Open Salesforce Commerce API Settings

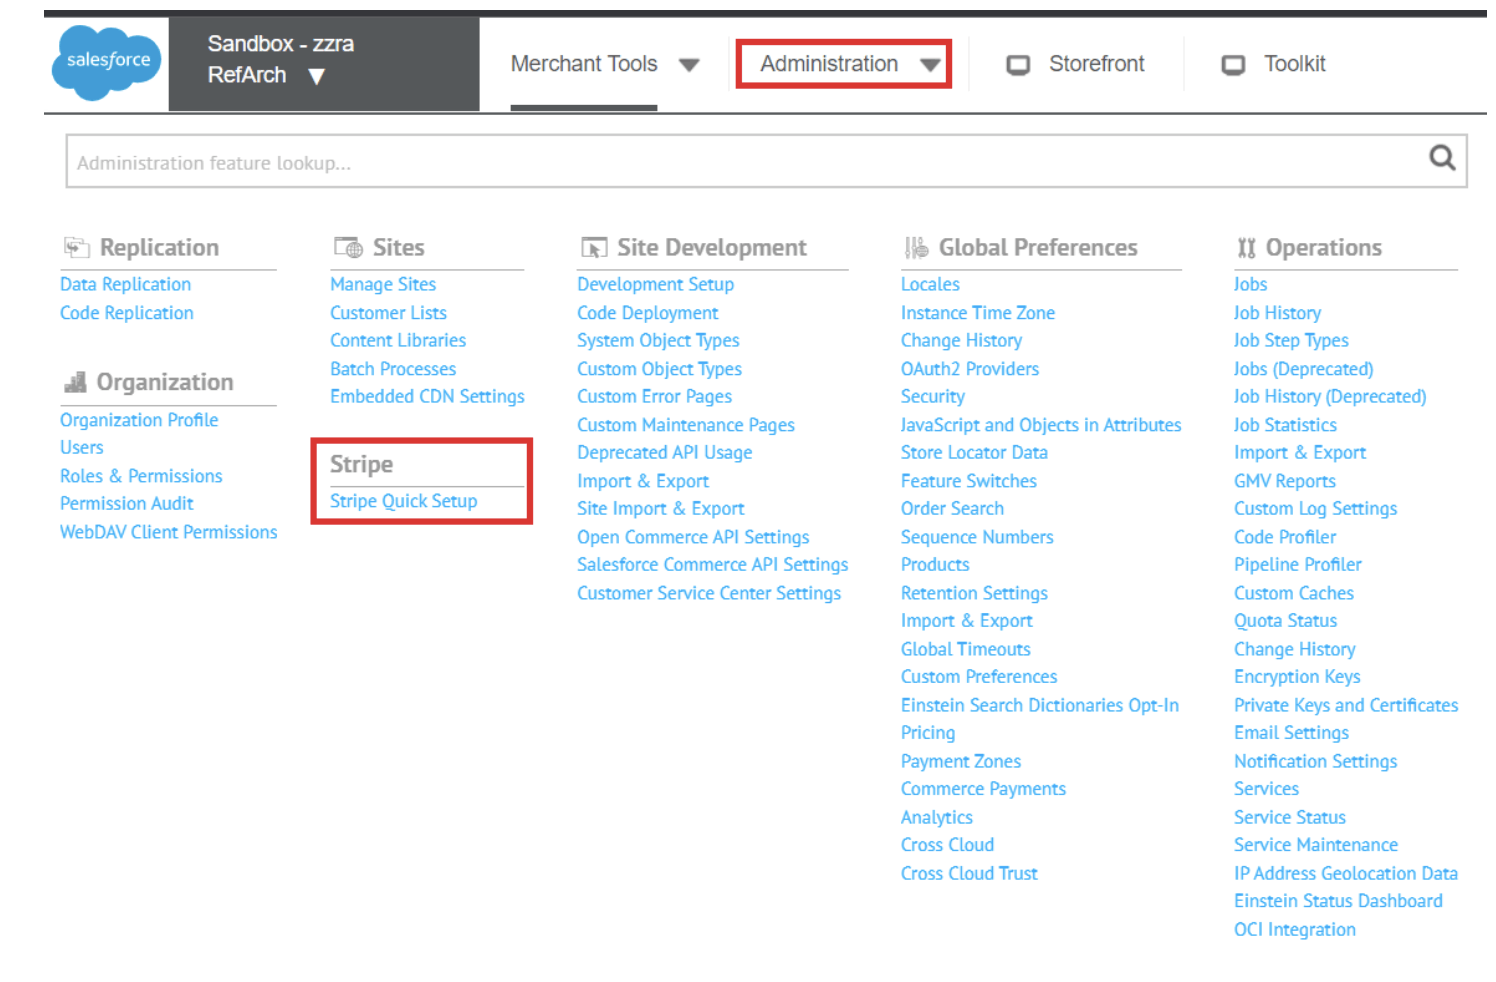point(712,564)
